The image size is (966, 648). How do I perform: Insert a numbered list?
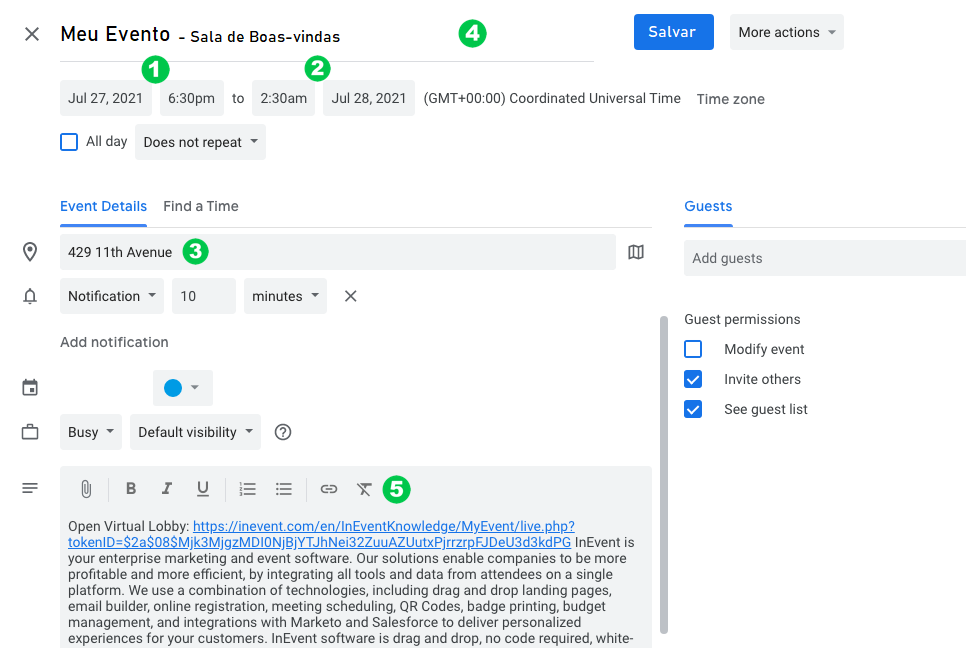[x=248, y=489]
